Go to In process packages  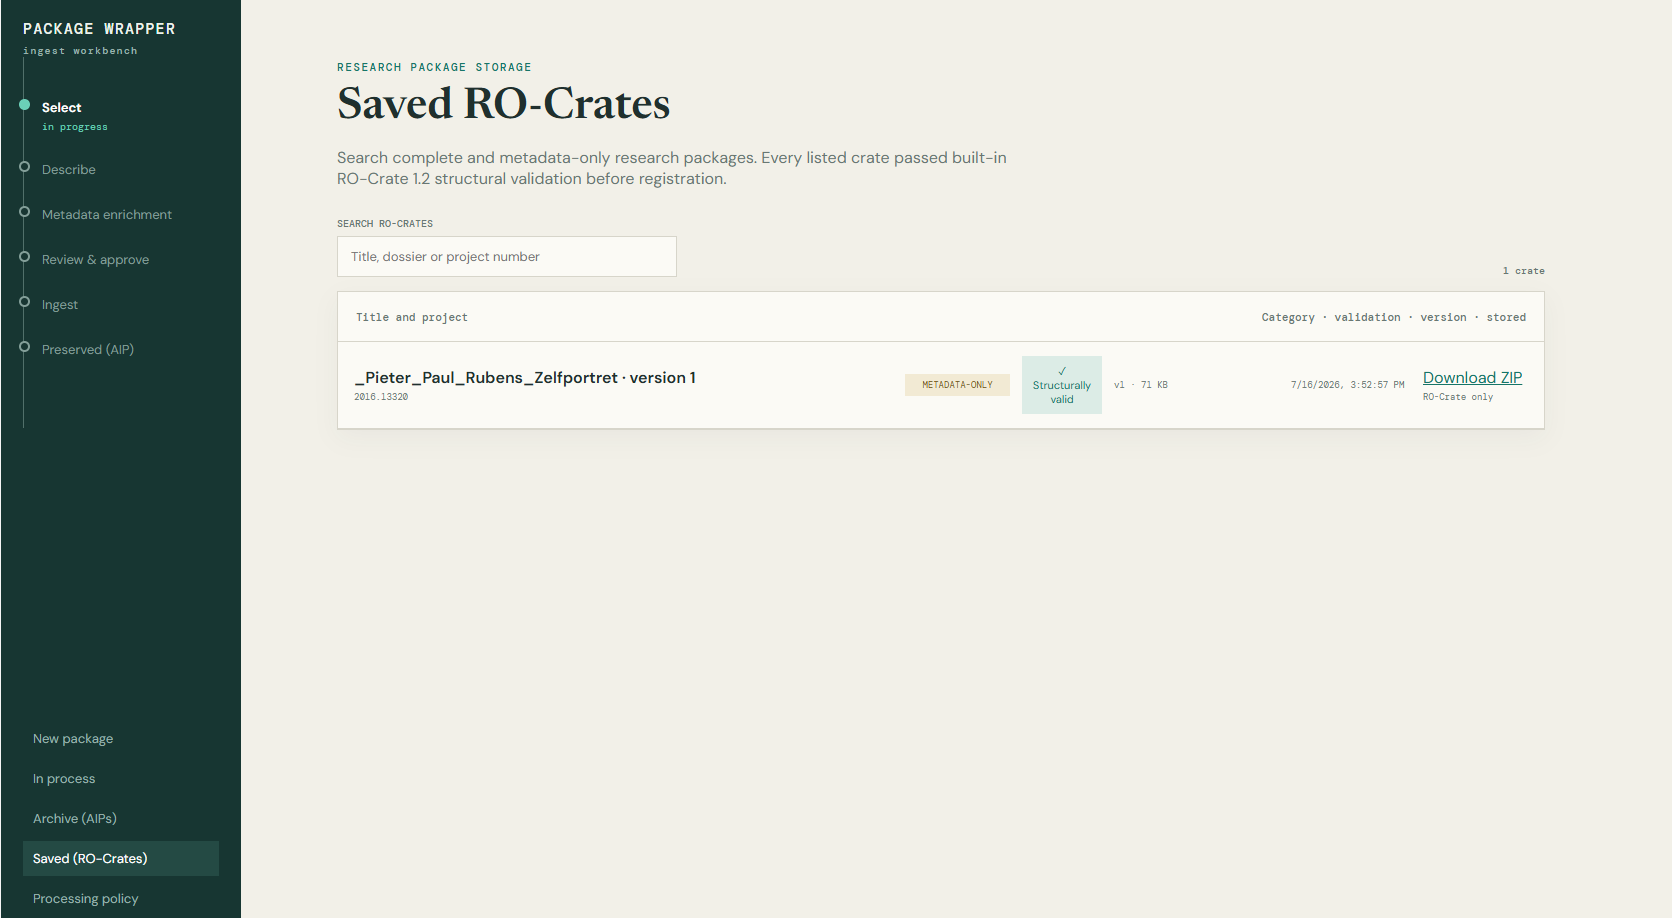coord(121,779)
